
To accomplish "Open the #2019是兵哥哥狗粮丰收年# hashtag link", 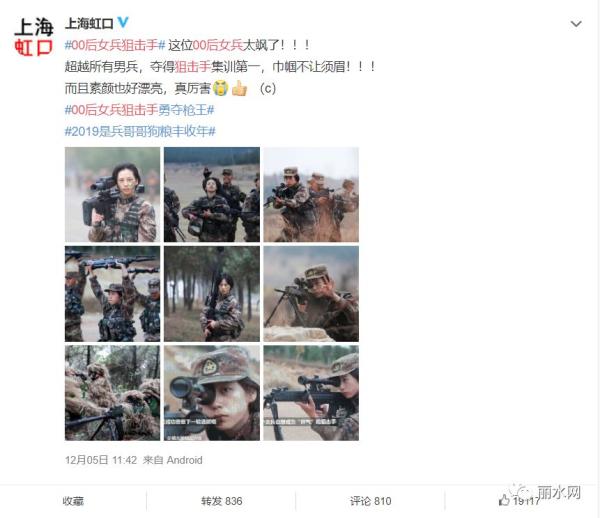I will coord(140,132).
